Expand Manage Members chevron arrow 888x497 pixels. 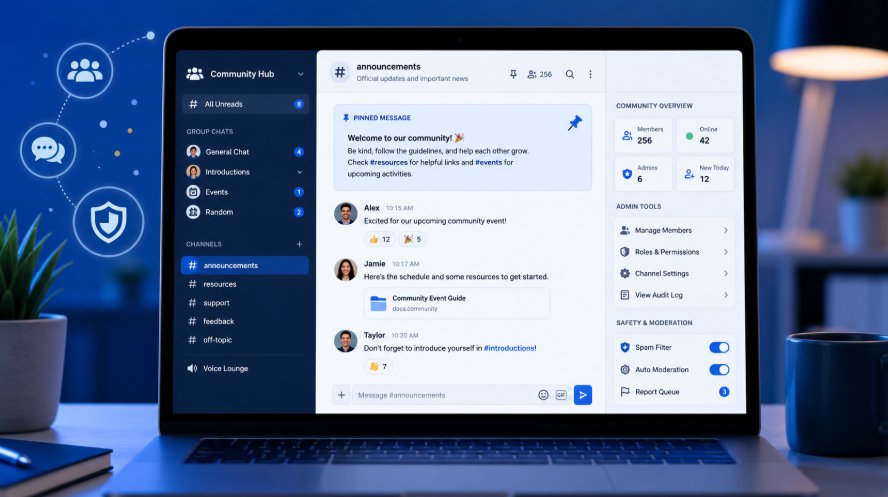pos(725,230)
